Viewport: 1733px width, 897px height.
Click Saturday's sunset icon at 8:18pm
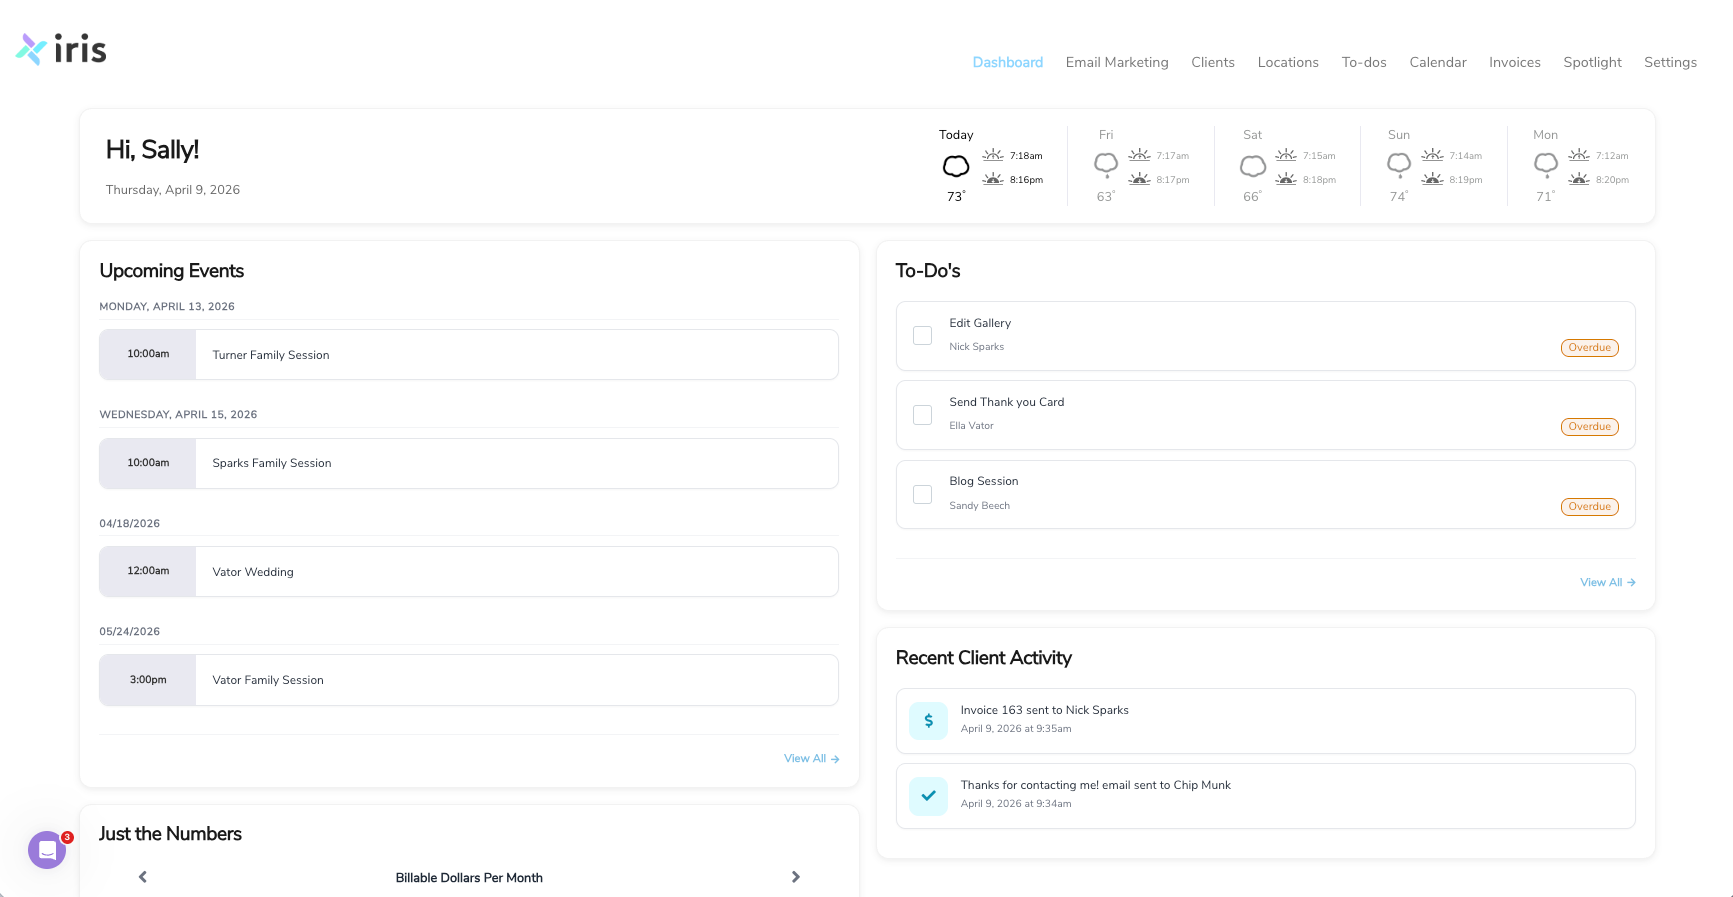coord(1286,179)
